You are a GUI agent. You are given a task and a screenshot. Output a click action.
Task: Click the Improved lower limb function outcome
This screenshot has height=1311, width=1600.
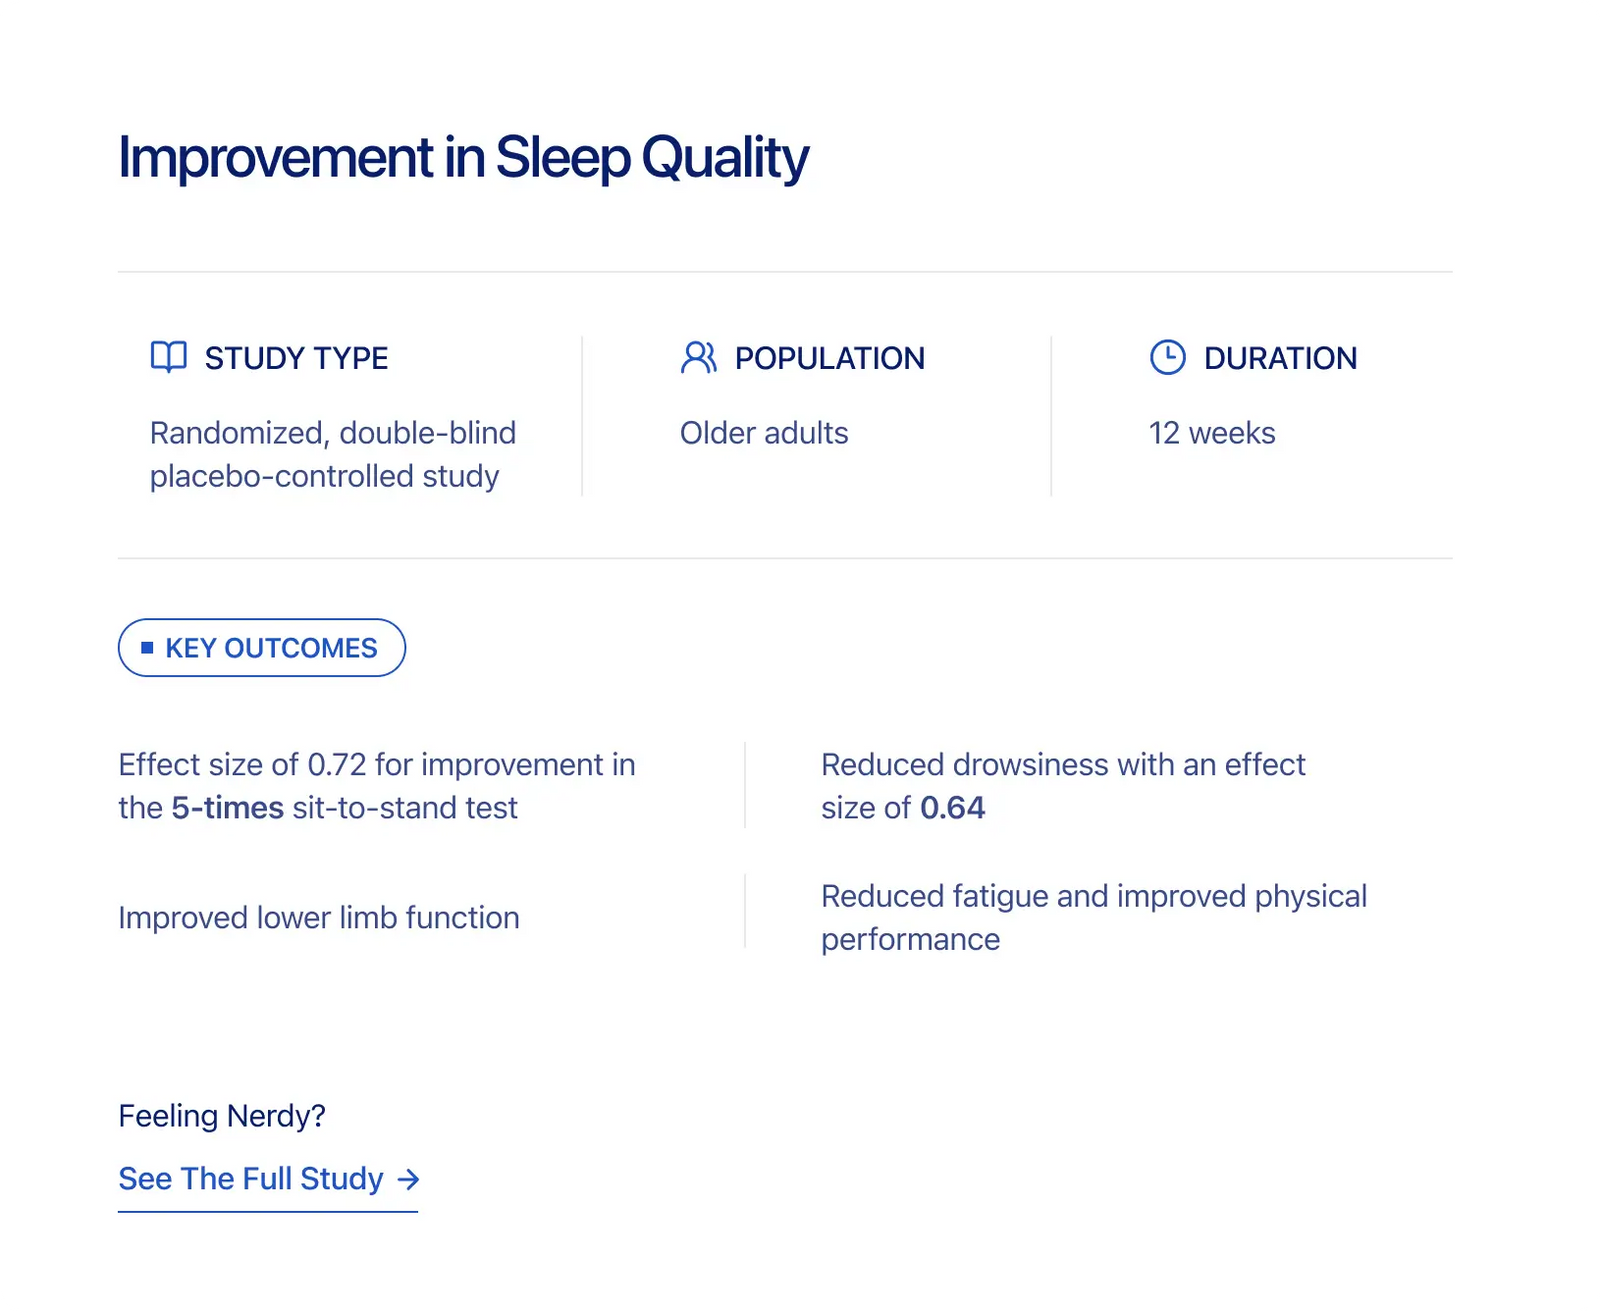pyautogui.click(x=319, y=918)
